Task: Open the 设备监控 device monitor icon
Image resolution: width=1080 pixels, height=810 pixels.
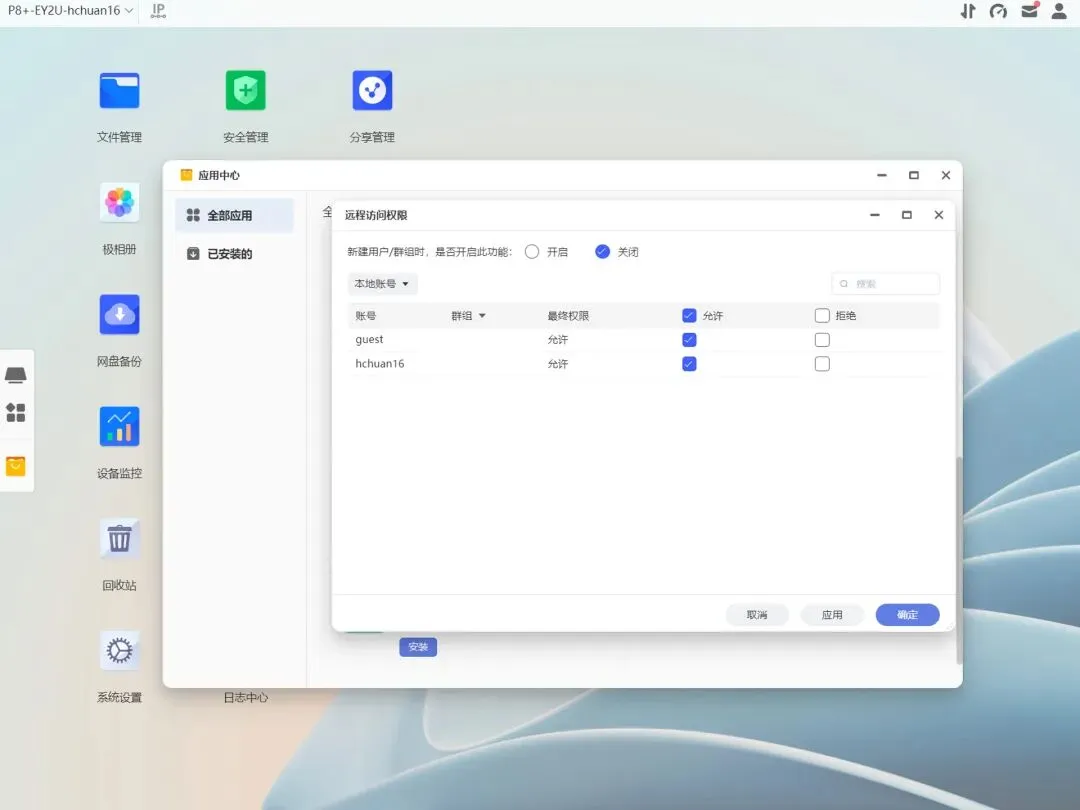Action: (119, 426)
